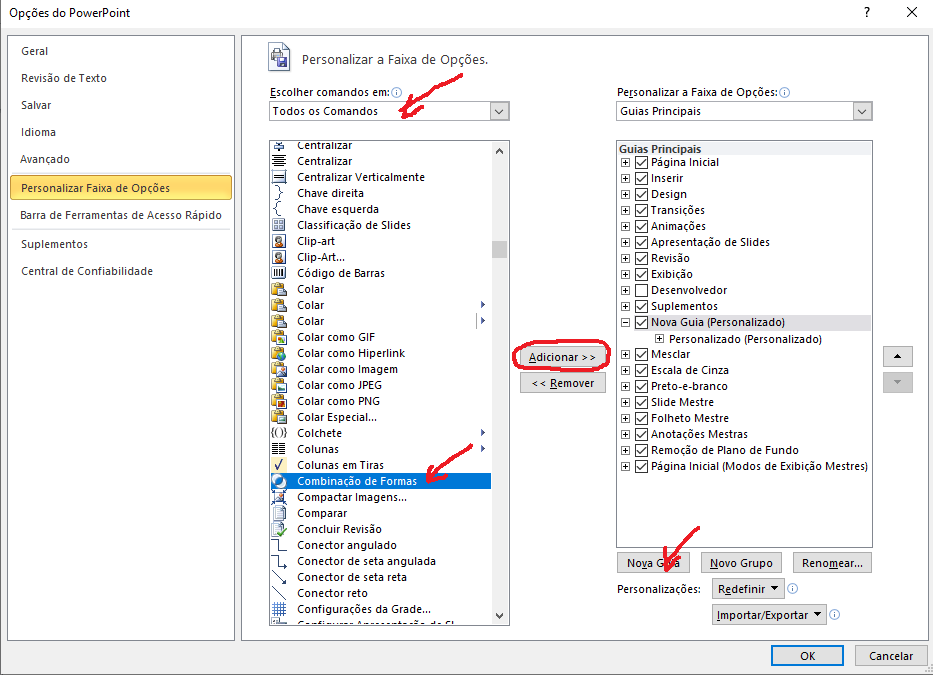Click the Colar como Hiperlink icon

[x=278, y=353]
